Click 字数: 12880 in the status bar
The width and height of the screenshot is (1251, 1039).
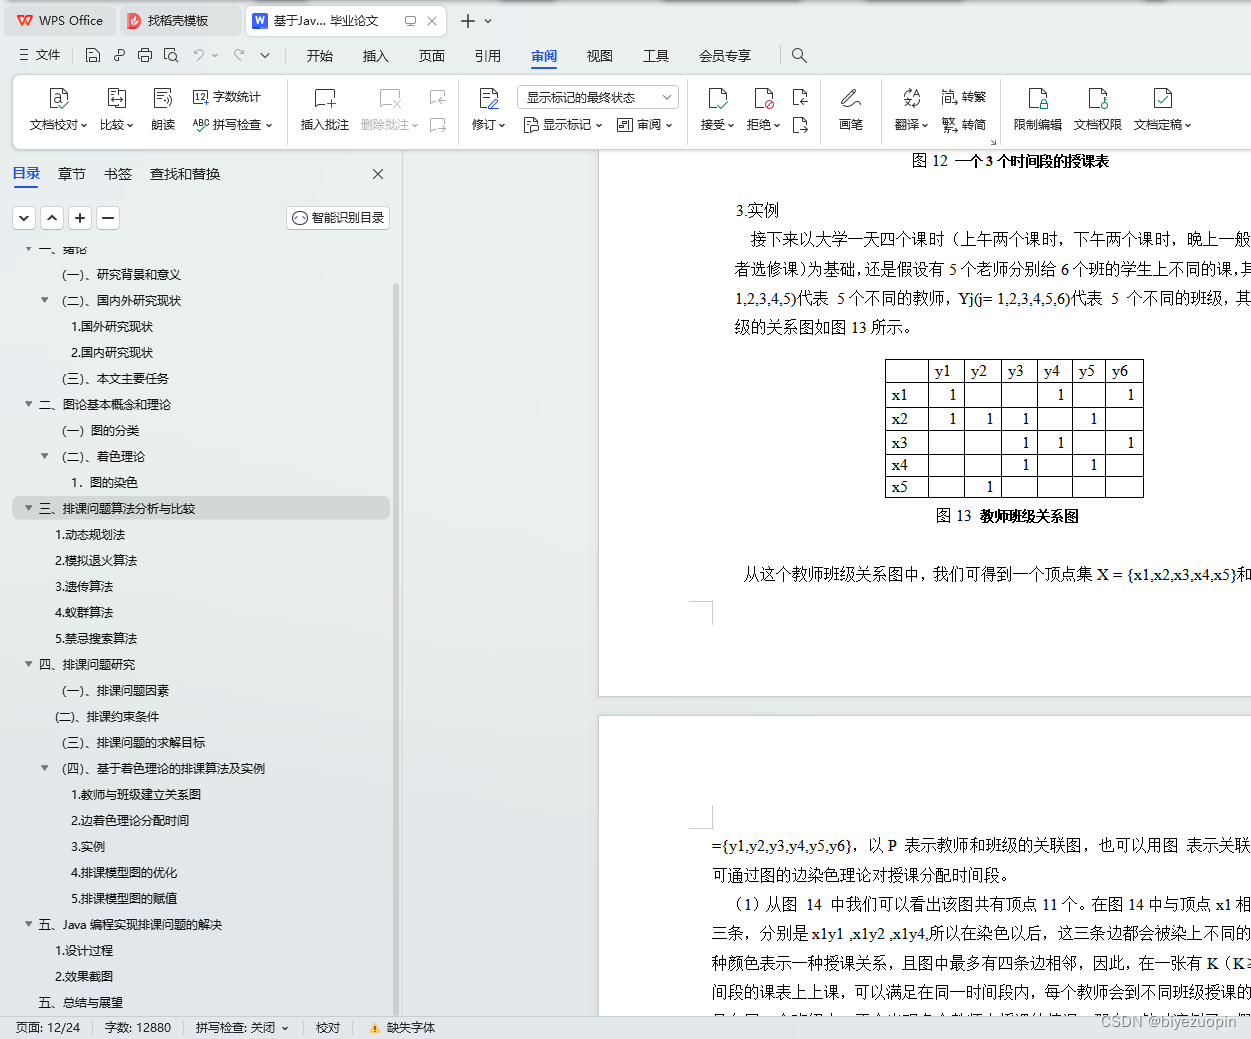pos(138,1027)
